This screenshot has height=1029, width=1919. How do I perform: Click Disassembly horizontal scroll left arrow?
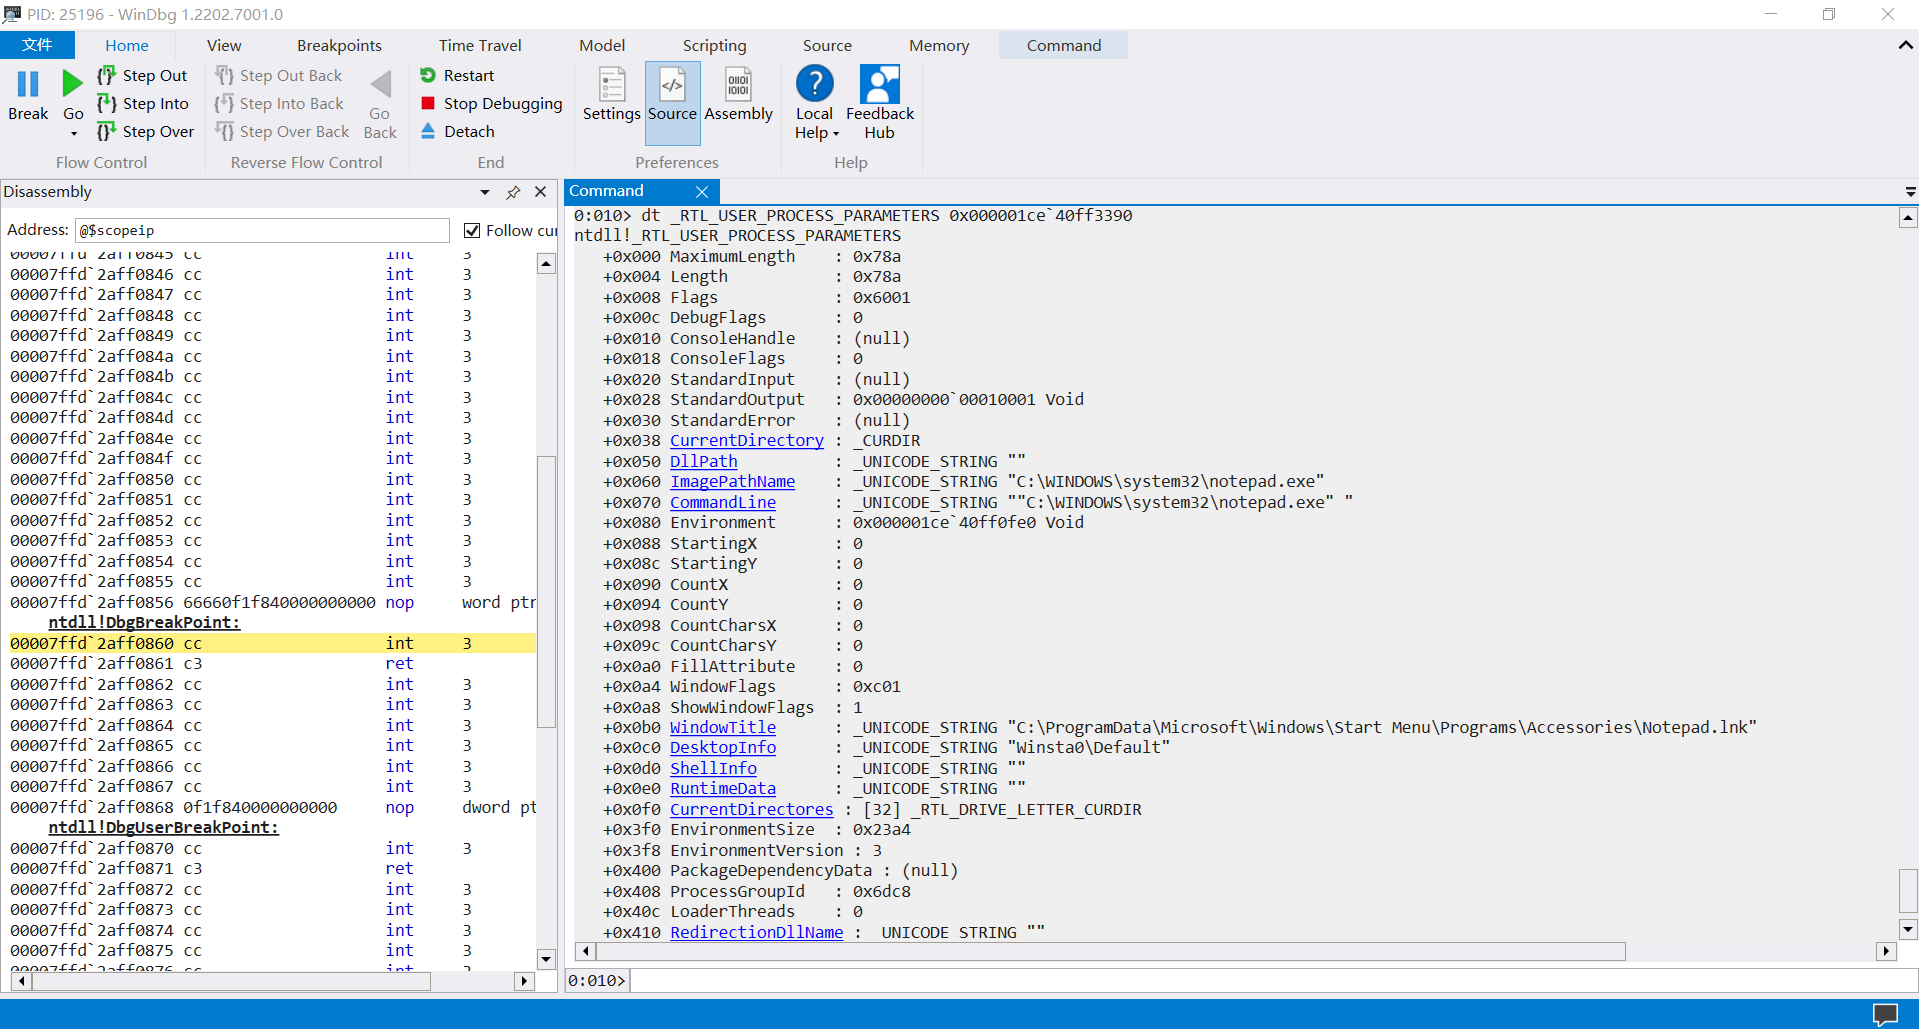pyautogui.click(x=22, y=982)
